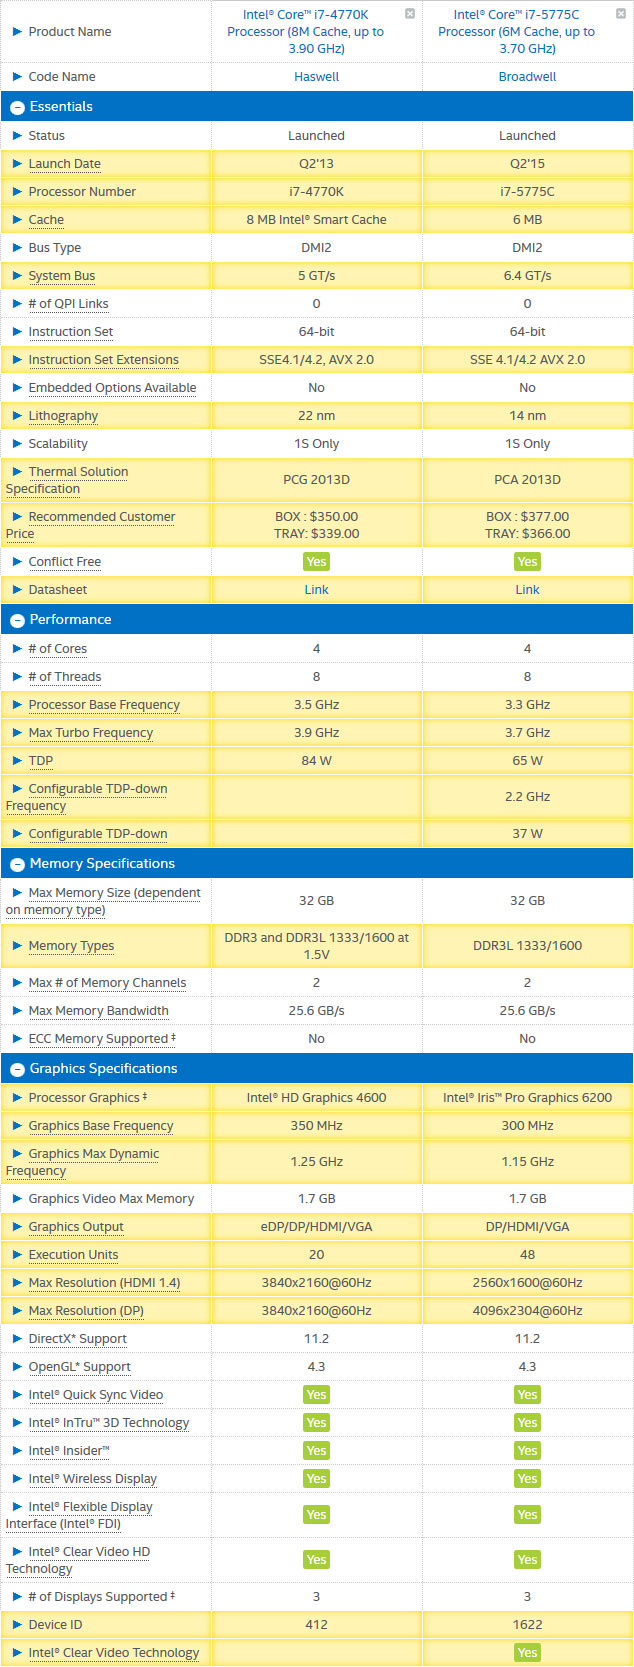Remove the i7-5775C column with its close icon
This screenshot has height=1667, width=634.
pos(621,14)
